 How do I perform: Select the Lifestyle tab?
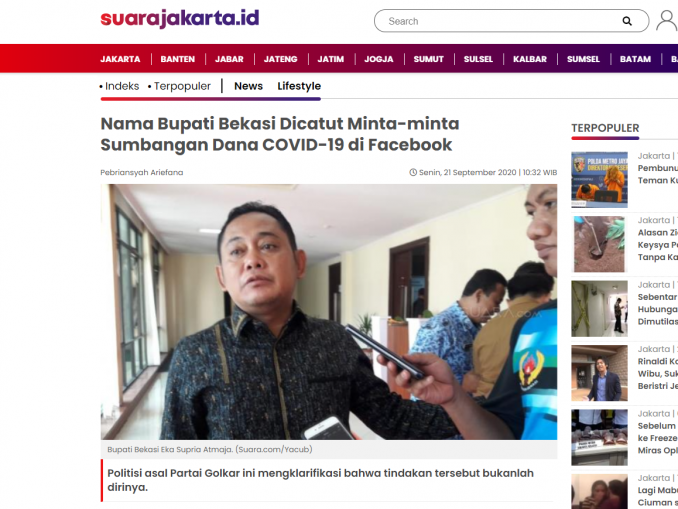pyautogui.click(x=299, y=86)
